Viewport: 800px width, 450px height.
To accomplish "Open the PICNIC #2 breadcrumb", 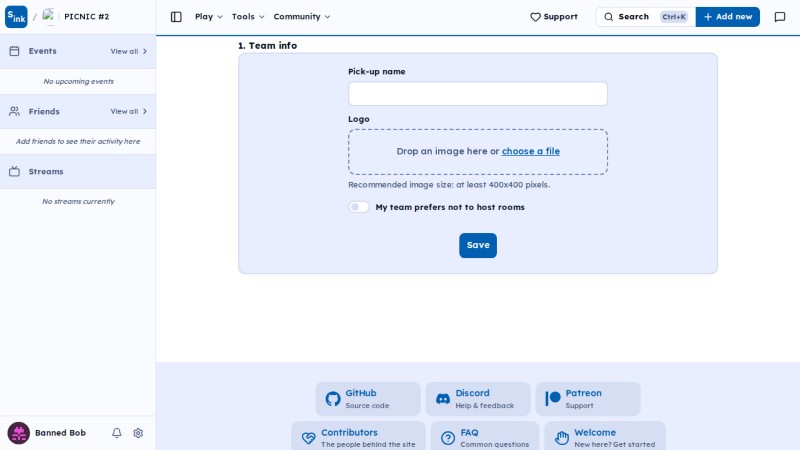I will point(86,16).
